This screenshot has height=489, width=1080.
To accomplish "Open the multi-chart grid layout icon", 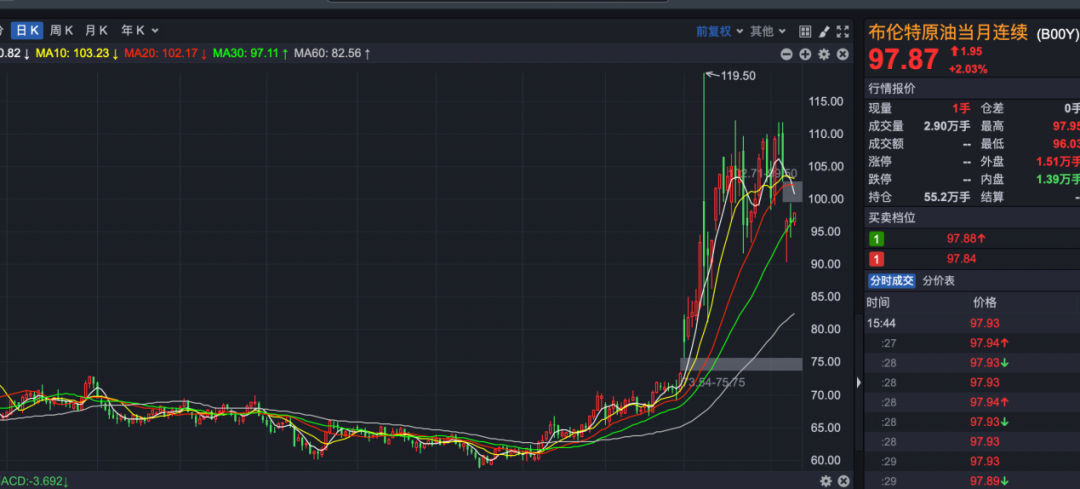I will click(x=804, y=31).
